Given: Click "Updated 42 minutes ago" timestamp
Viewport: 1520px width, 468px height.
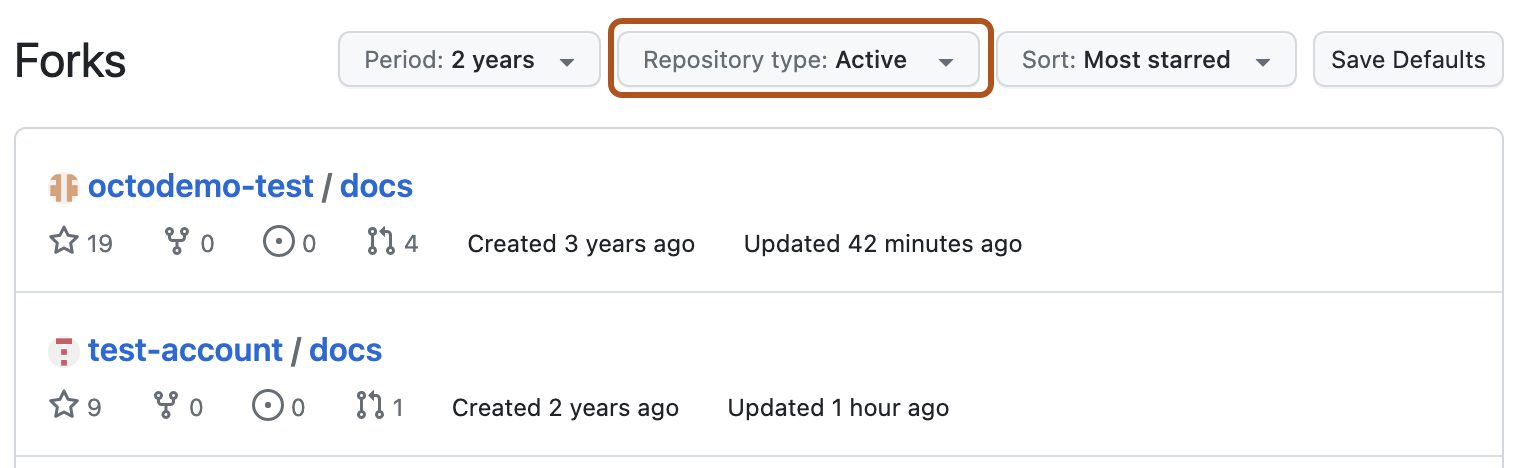Looking at the screenshot, I should click(x=882, y=244).
